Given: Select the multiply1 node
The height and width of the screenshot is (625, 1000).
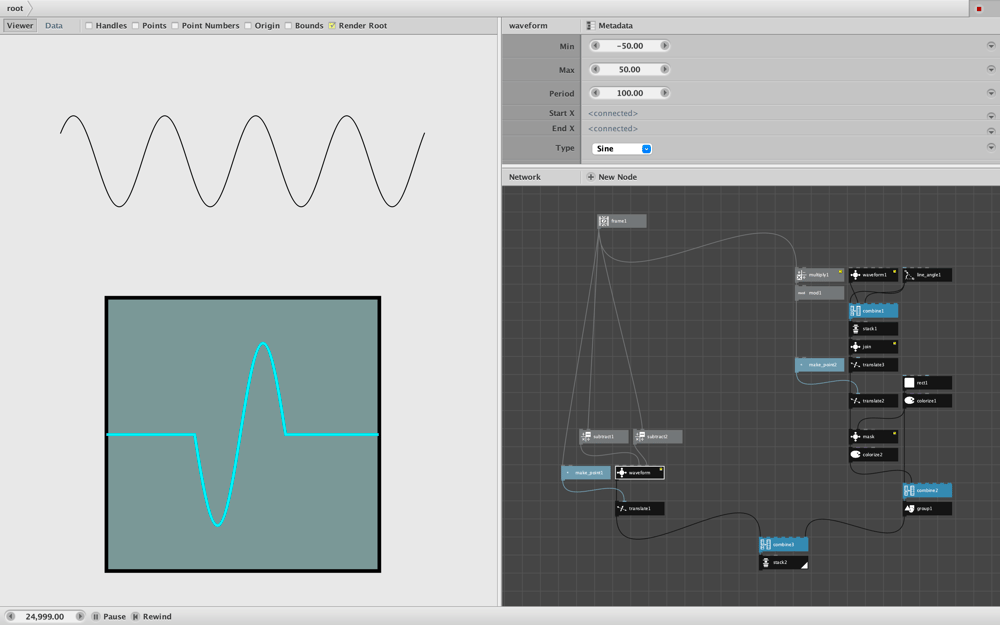Looking at the screenshot, I should (820, 275).
